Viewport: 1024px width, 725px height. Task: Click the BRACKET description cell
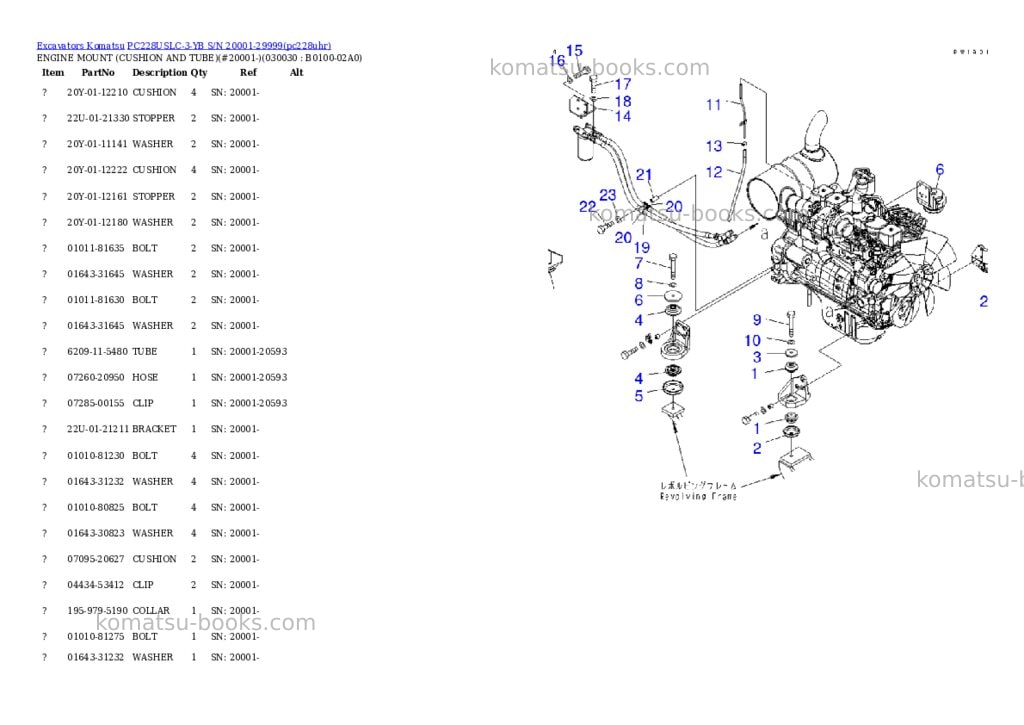(x=154, y=429)
